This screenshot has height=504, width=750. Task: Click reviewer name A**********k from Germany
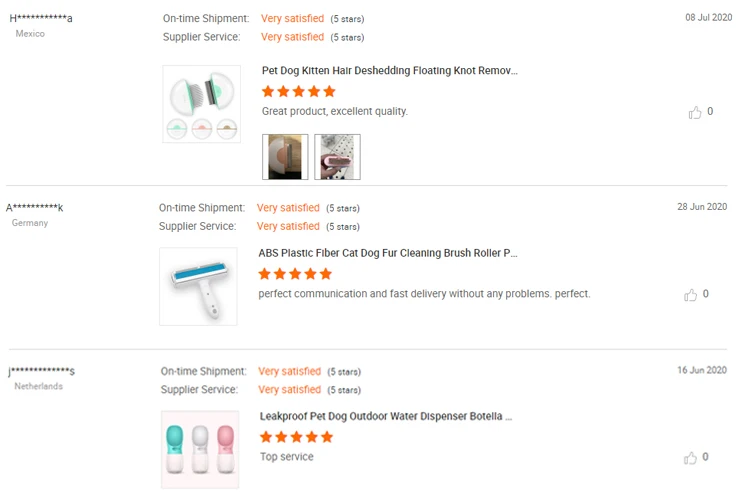(35, 208)
